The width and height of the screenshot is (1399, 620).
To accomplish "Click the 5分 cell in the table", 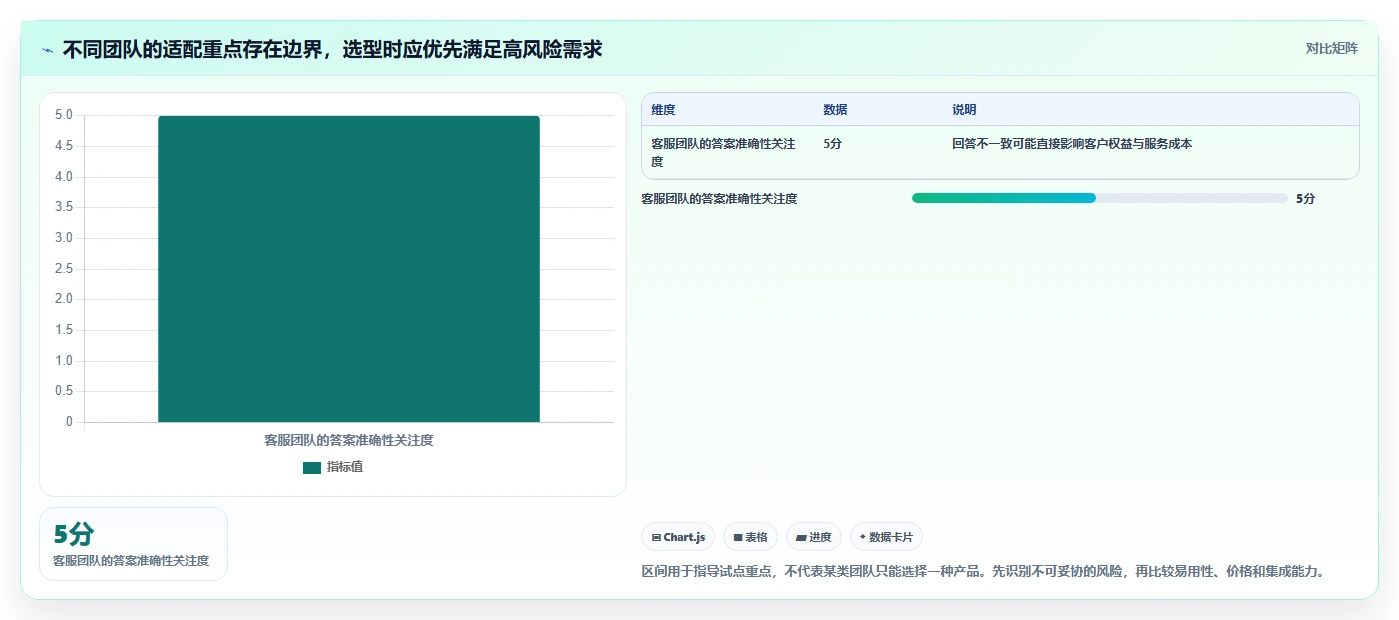I will point(832,144).
